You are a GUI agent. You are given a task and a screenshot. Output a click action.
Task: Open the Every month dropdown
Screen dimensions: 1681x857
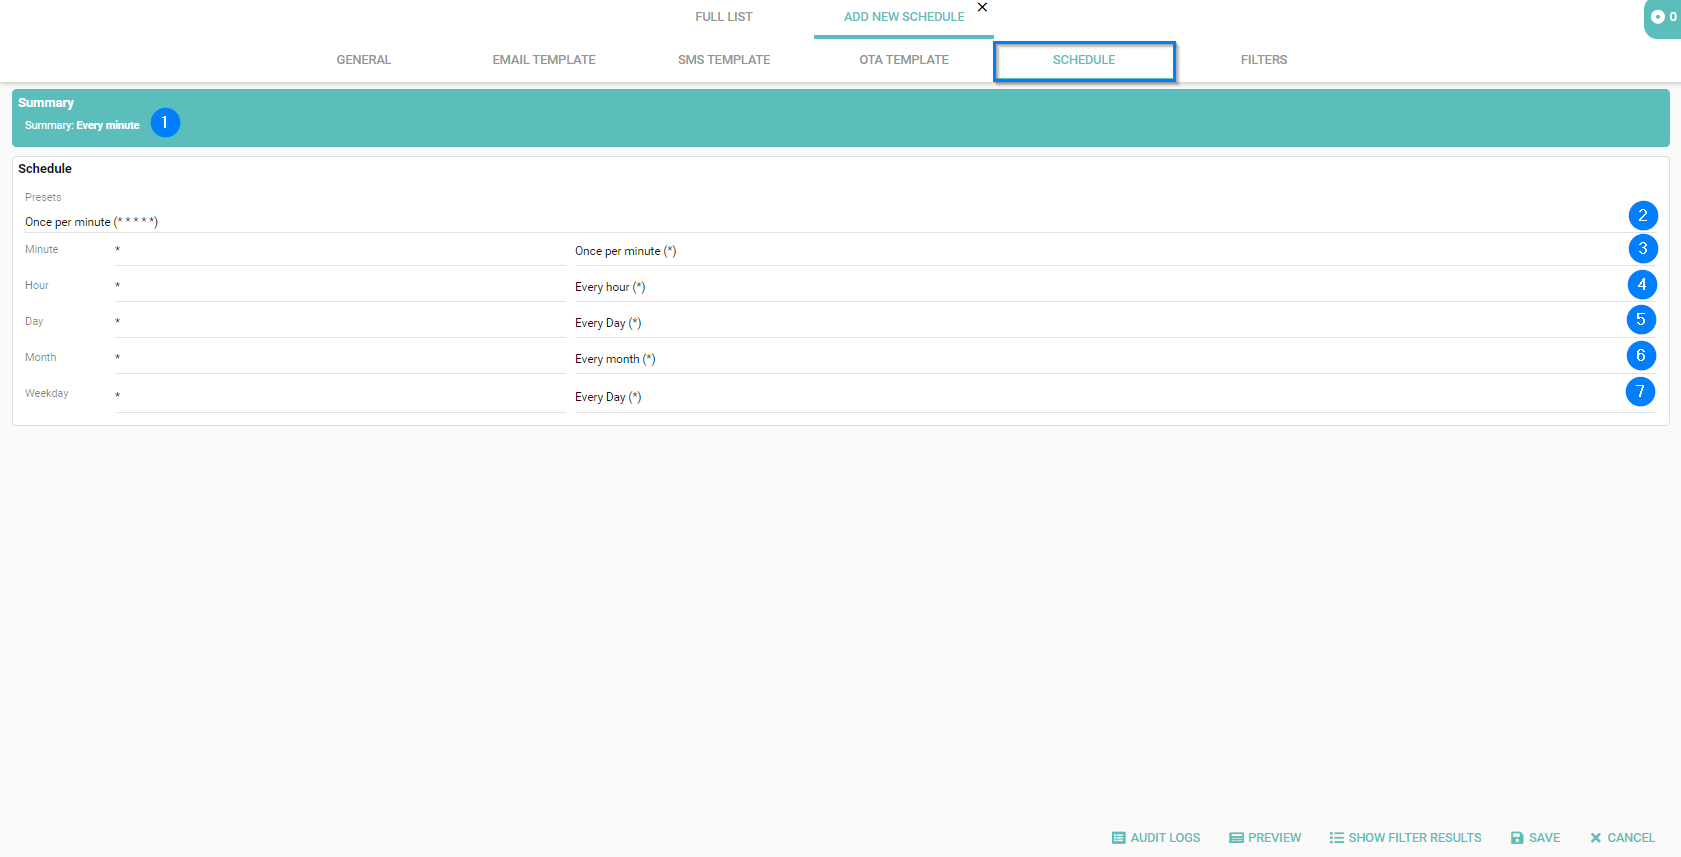click(x=1100, y=359)
